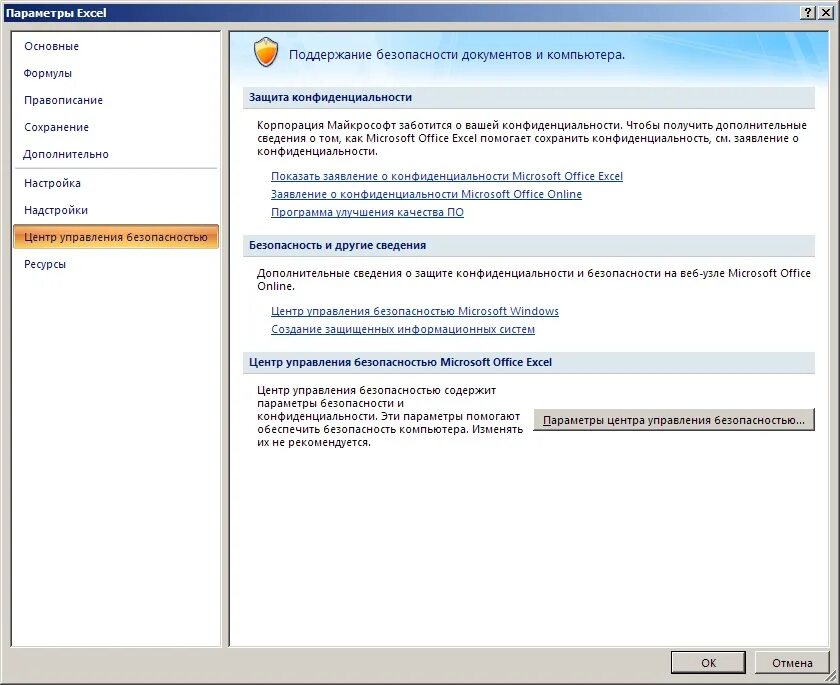The image size is (840, 685).
Task: Open Программа улучшения качества ПО link
Action: click(x=367, y=213)
